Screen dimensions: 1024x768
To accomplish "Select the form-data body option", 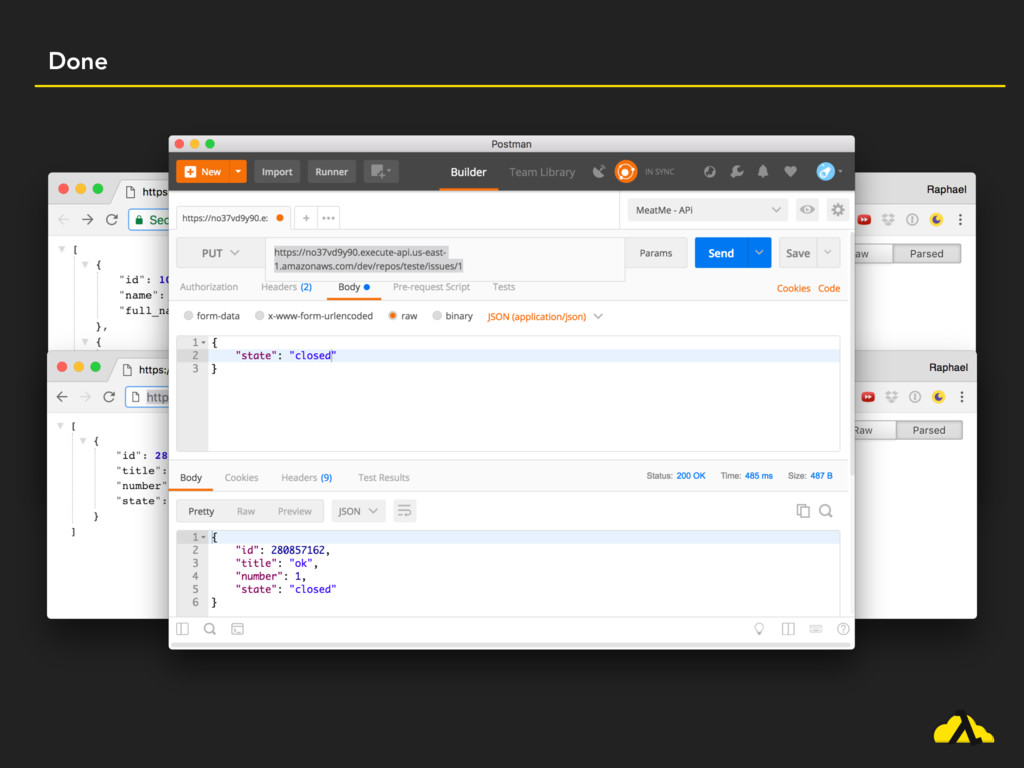I will point(188,316).
